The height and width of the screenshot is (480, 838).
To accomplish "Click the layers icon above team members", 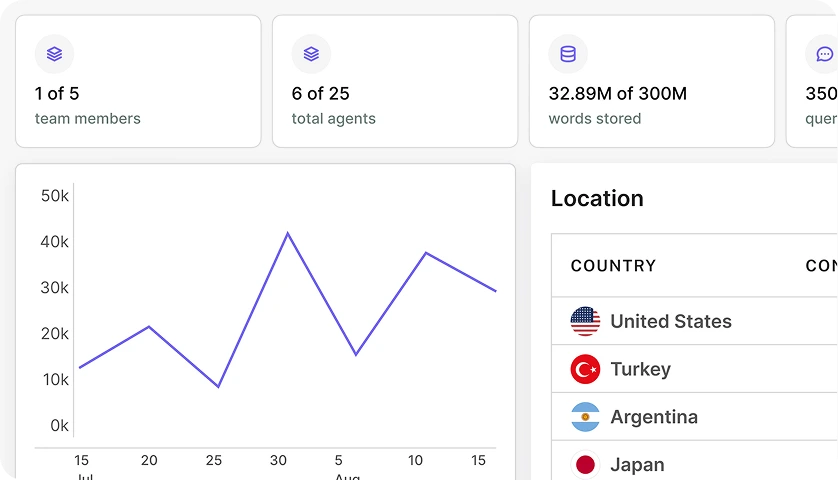I will (55, 54).
